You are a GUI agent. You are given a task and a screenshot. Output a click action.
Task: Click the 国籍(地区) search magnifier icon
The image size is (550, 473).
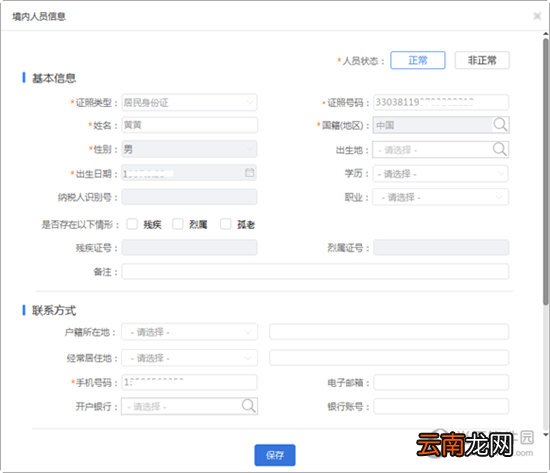500,125
